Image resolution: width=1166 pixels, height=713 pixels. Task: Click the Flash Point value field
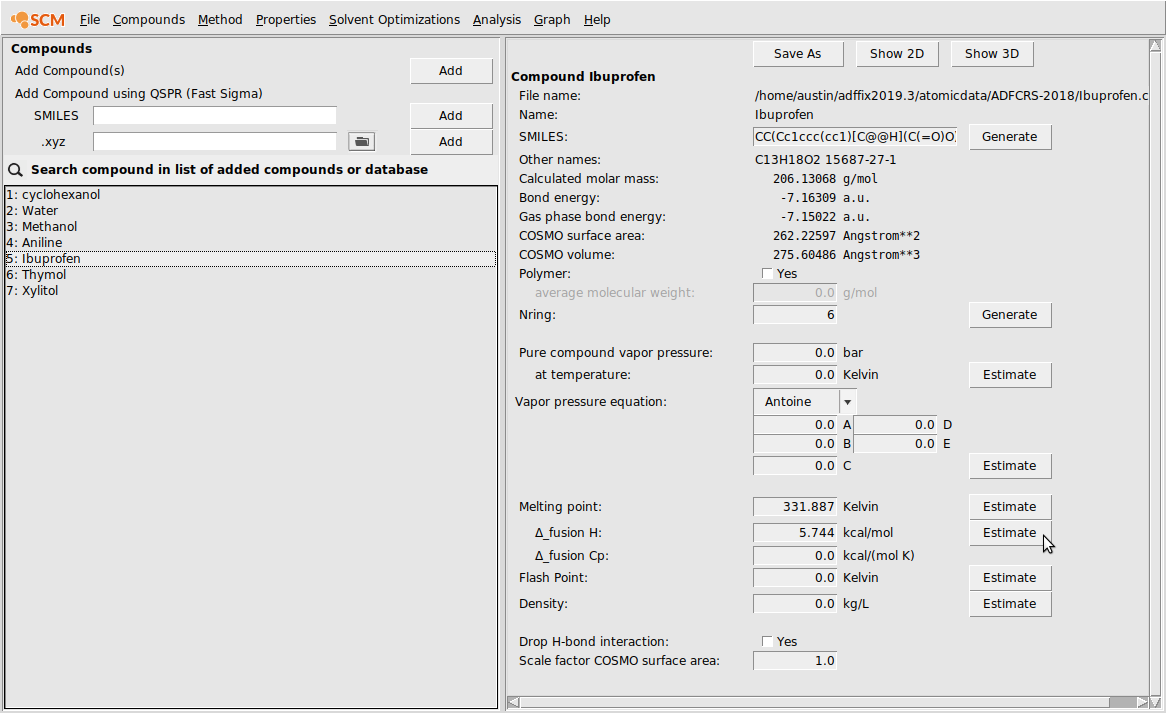(795, 578)
